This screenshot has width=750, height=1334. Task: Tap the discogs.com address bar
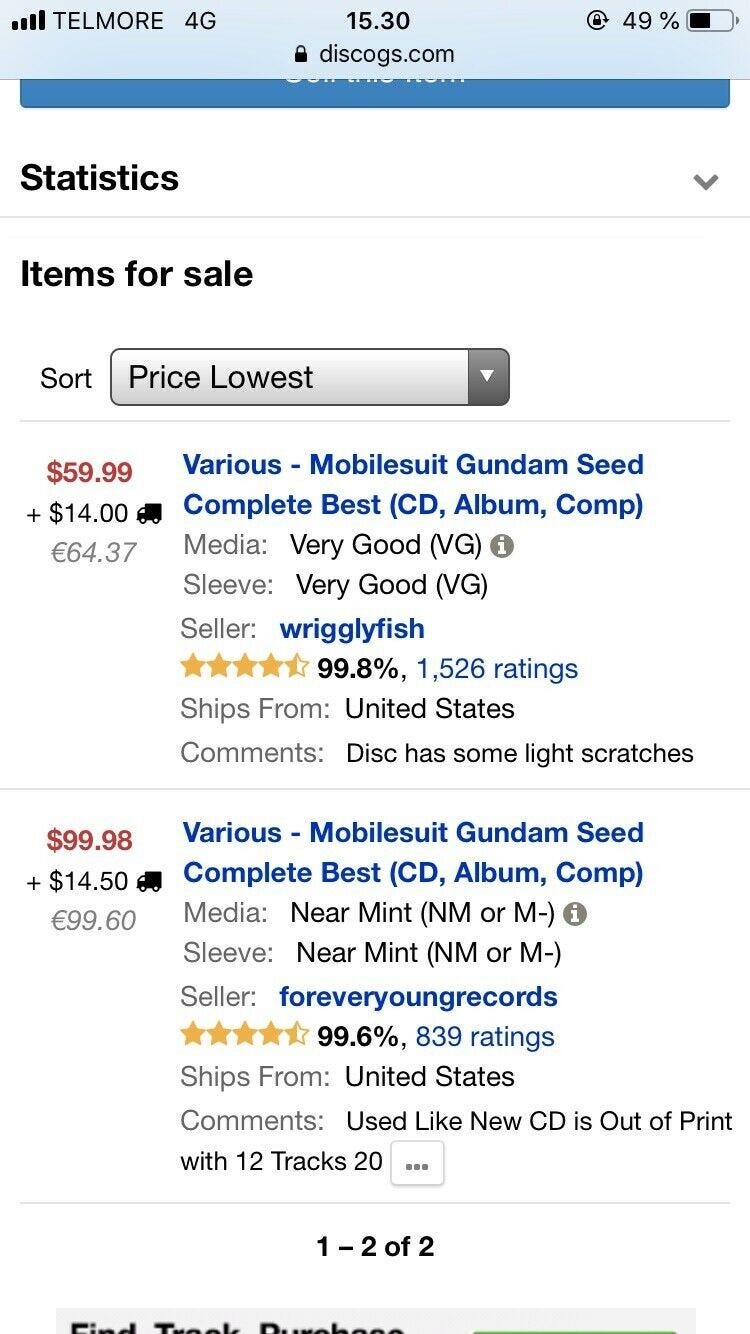tap(375, 54)
